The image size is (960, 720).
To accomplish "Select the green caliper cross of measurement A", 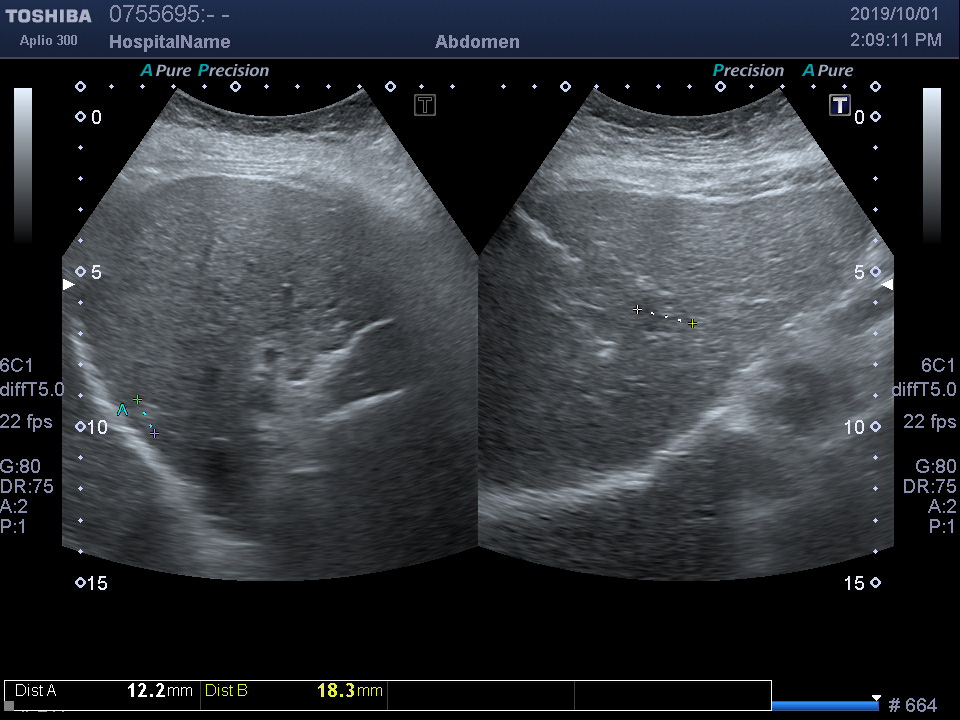I will click(138, 399).
